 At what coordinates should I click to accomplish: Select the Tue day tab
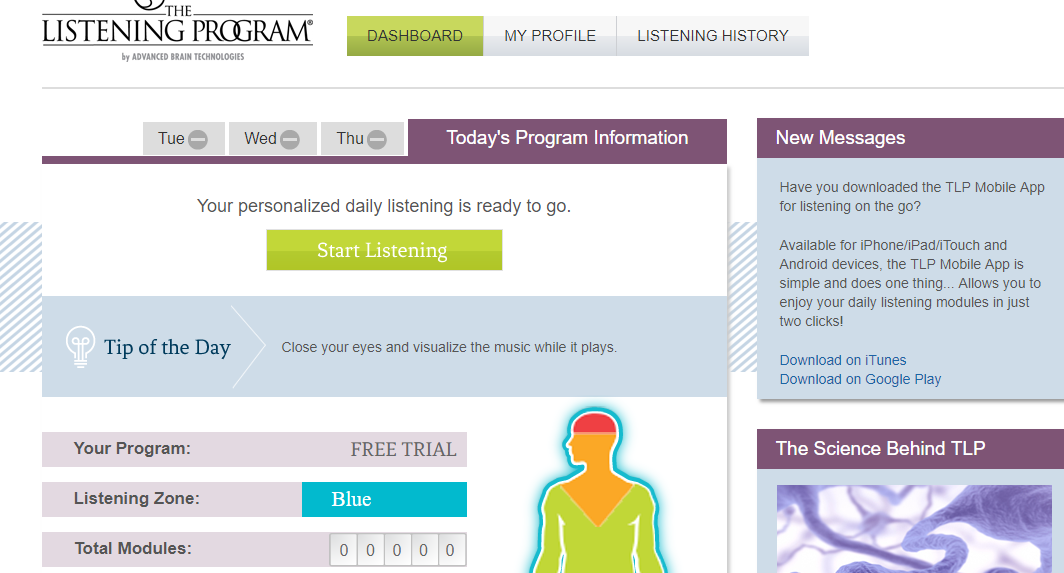(x=183, y=138)
